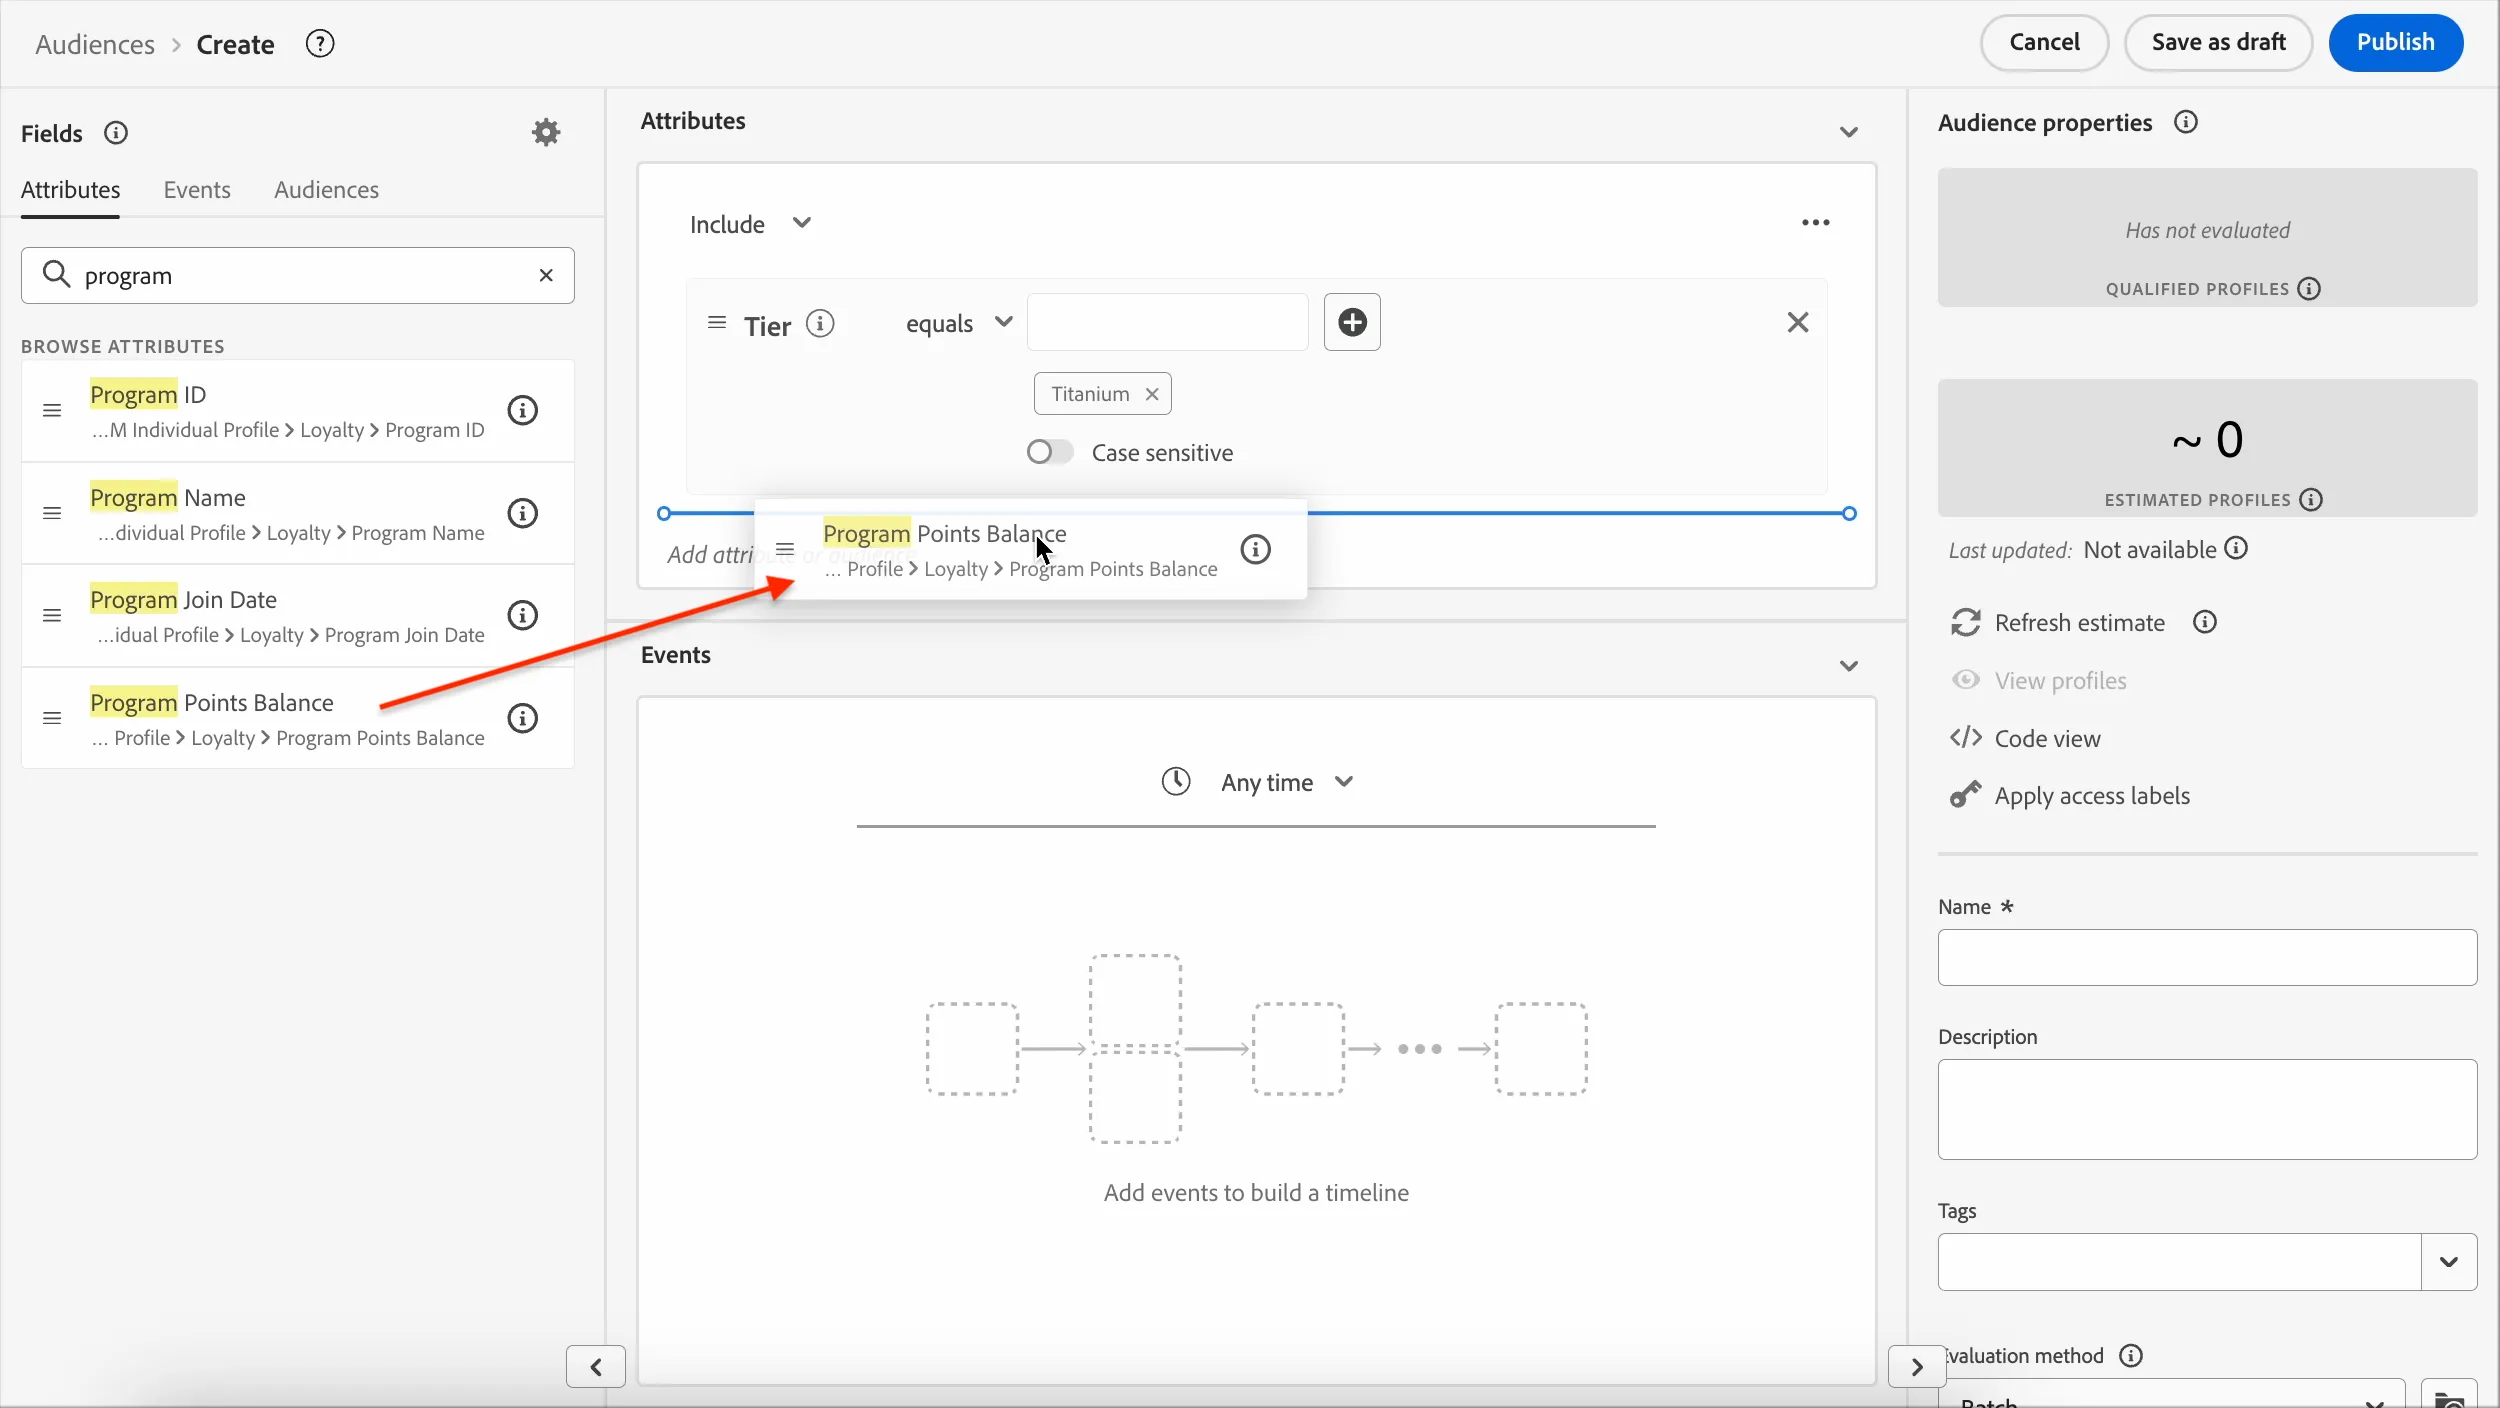The height and width of the screenshot is (1408, 2500).
Task: Click the Tier value input field
Action: [1167, 322]
